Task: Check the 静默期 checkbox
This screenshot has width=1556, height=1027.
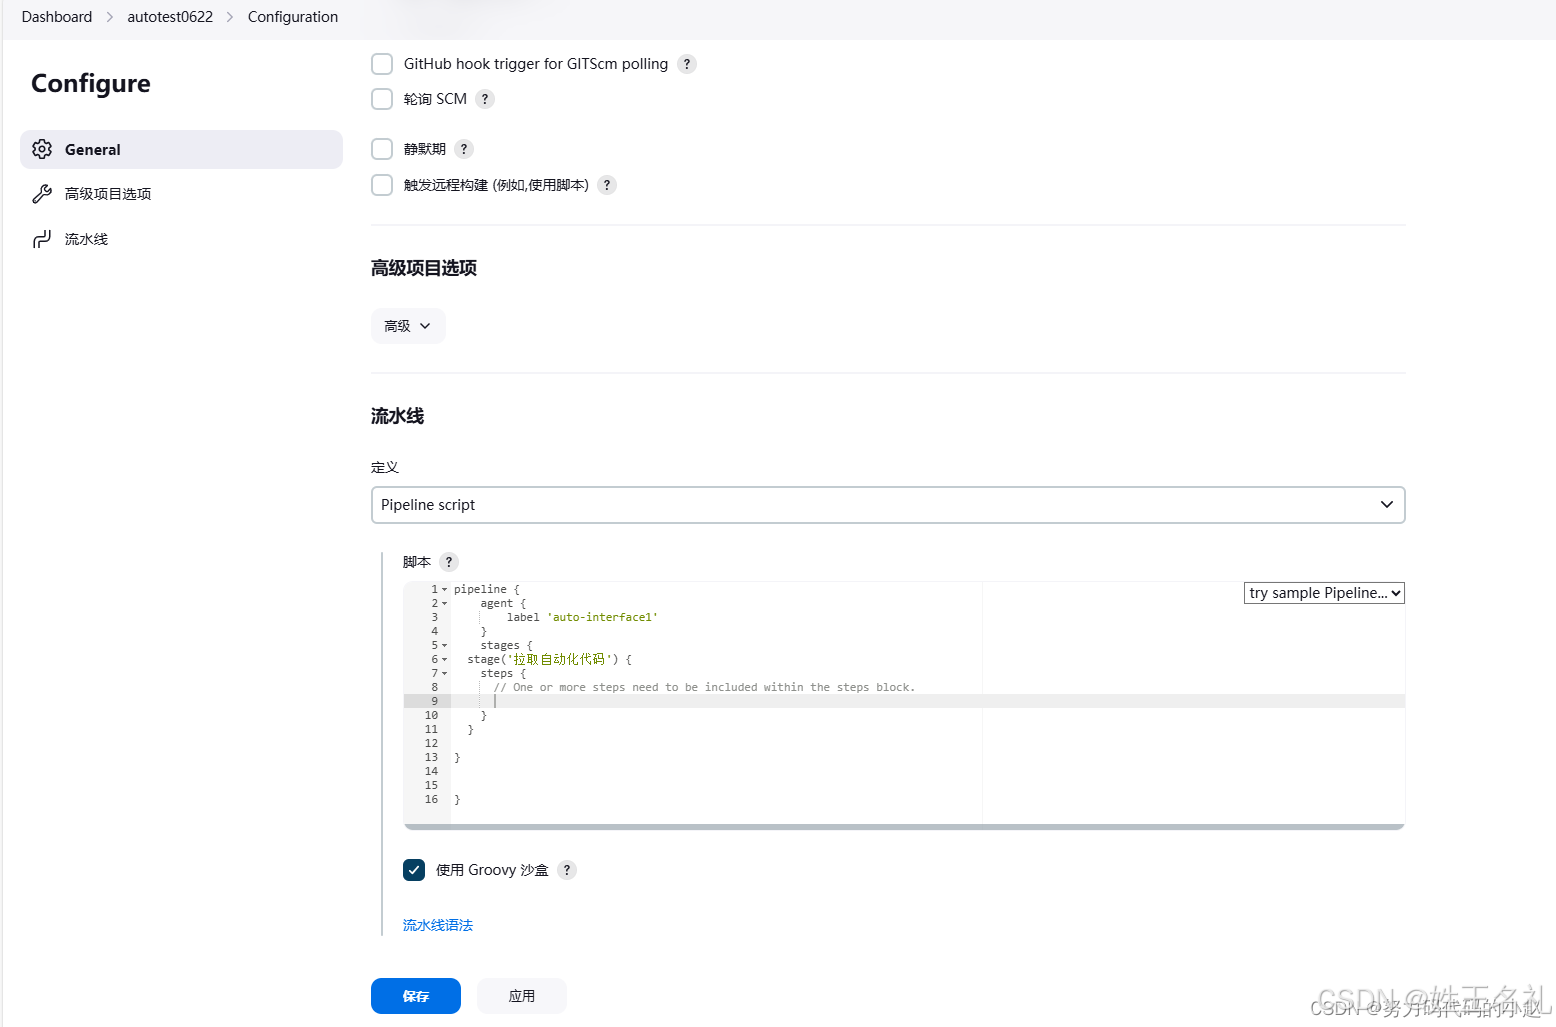Action: (x=382, y=149)
